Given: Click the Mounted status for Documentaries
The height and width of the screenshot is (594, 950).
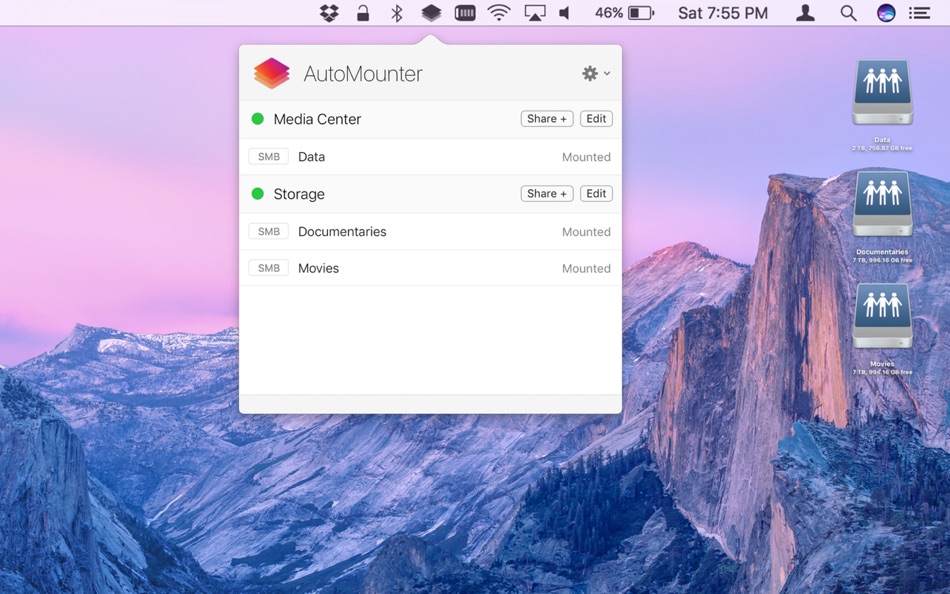Looking at the screenshot, I should pos(586,232).
